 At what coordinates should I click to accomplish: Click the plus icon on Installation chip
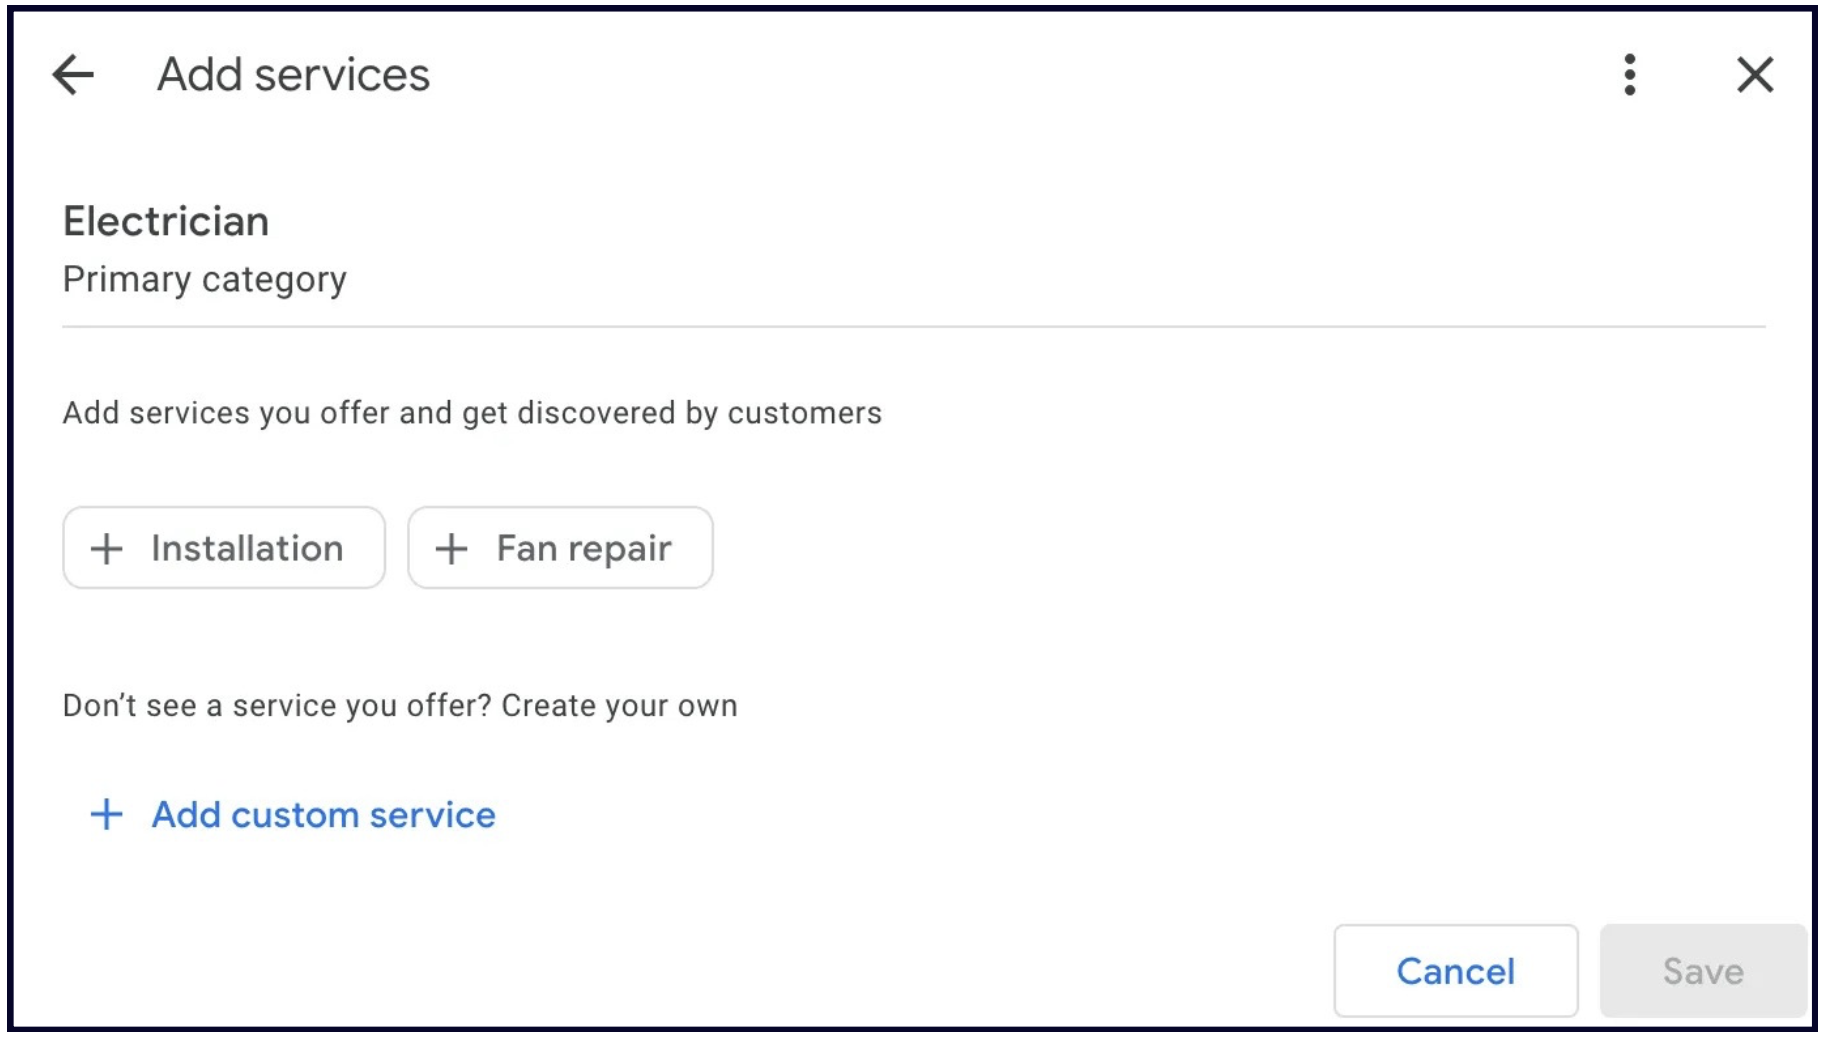coord(107,549)
